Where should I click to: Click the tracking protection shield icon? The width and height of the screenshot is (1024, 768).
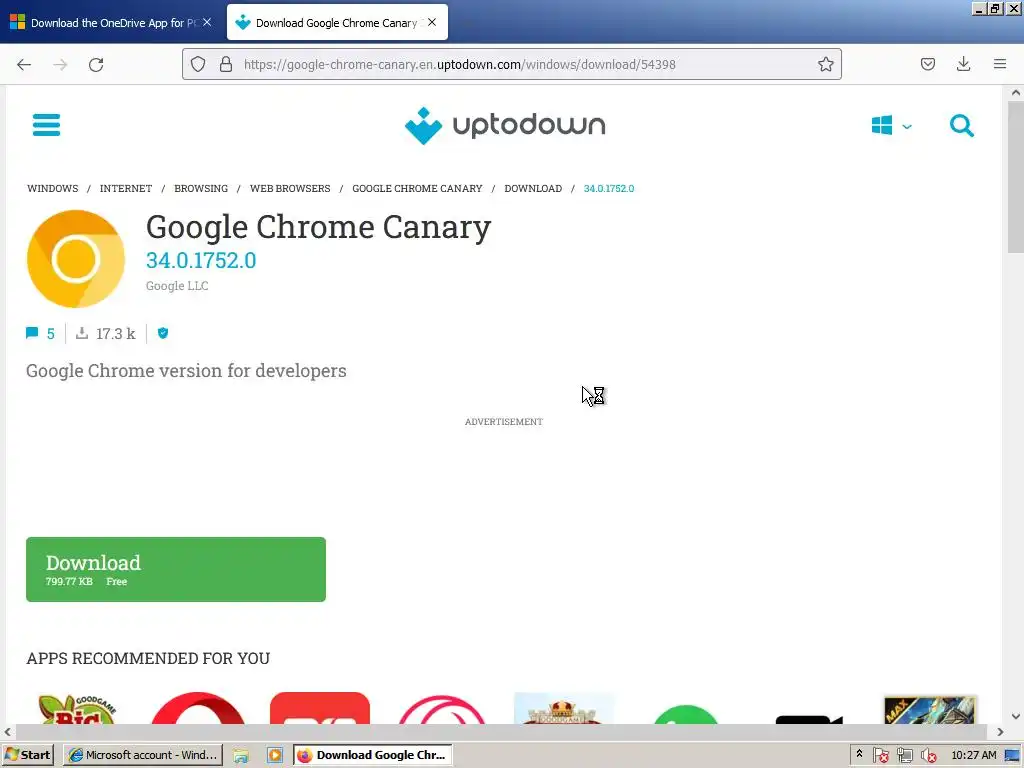(x=198, y=64)
